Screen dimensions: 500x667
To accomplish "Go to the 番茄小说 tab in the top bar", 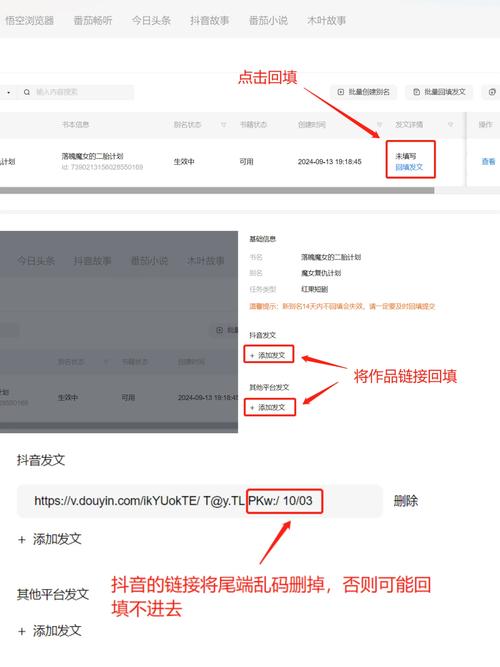I will 268,20.
